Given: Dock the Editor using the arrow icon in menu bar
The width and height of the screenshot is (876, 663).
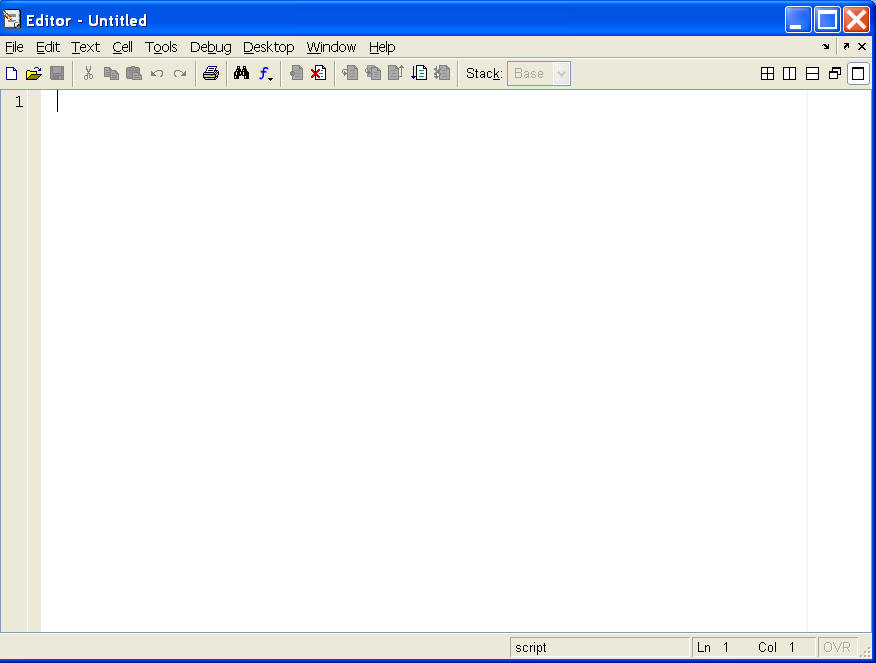Looking at the screenshot, I should [x=826, y=47].
